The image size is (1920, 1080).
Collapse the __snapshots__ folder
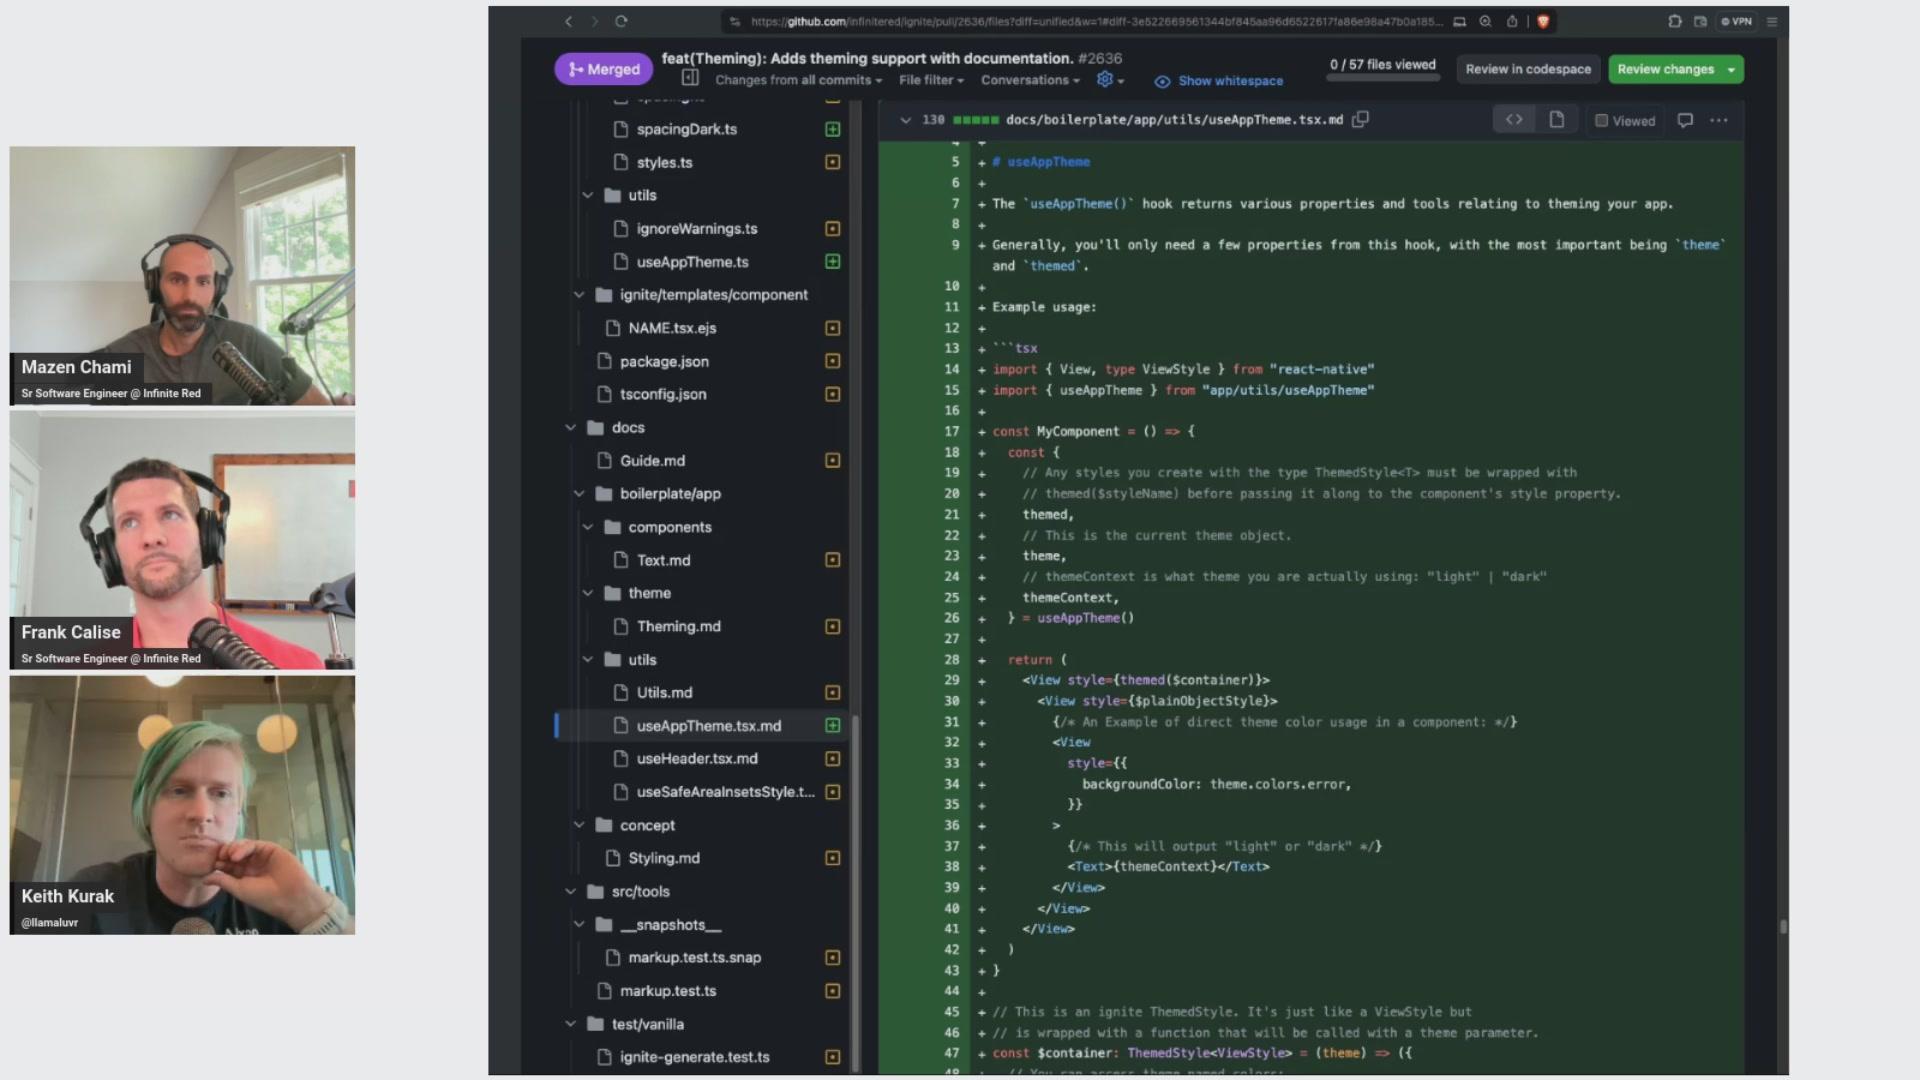tap(579, 925)
